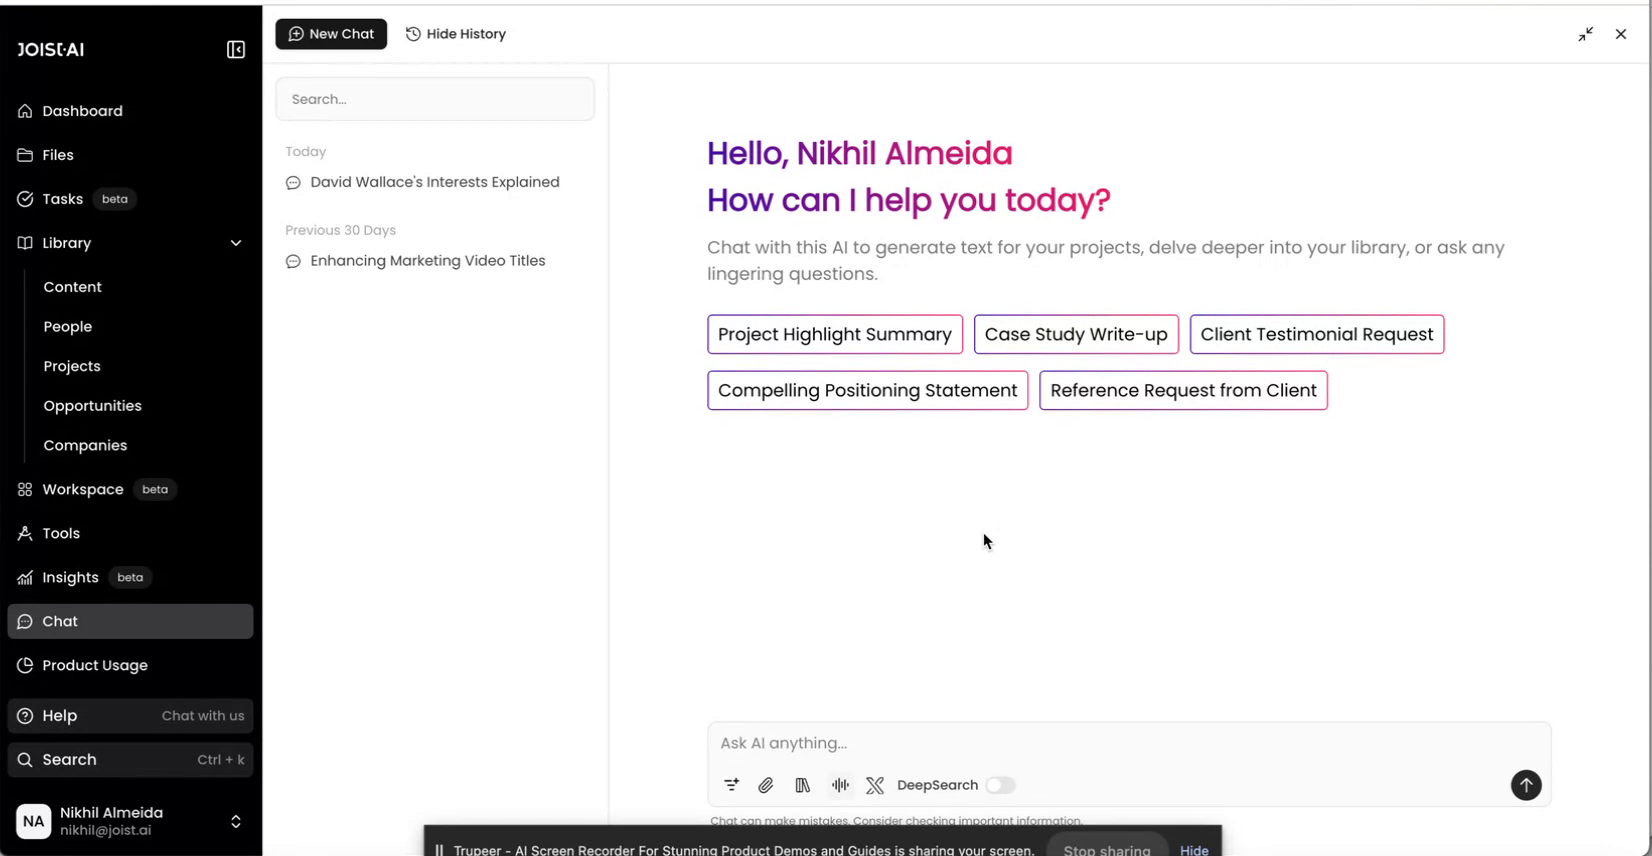Click the Files folder icon

point(25,155)
